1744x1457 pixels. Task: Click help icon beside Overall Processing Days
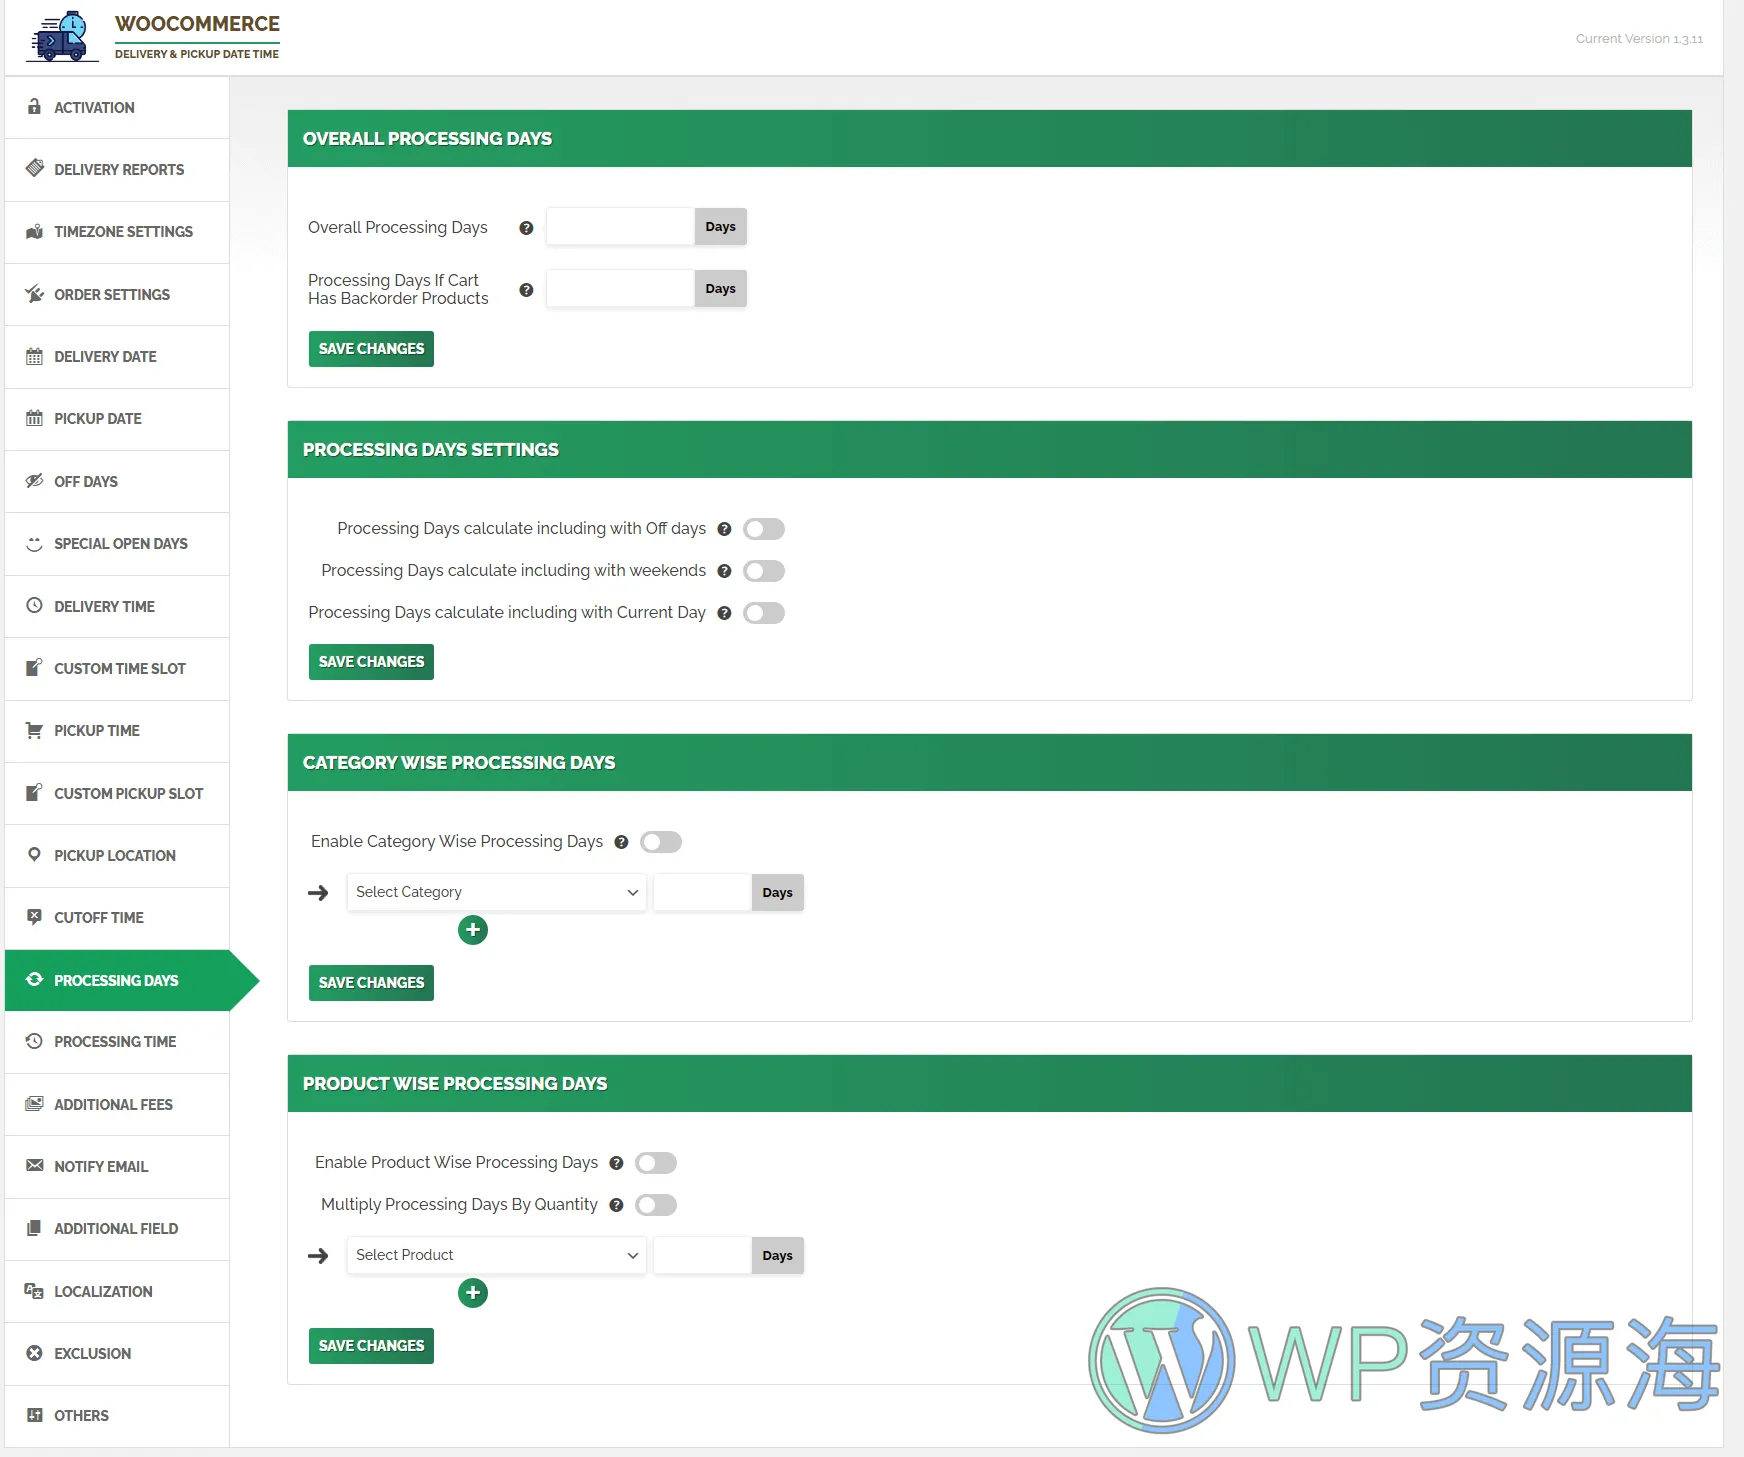coord(526,228)
